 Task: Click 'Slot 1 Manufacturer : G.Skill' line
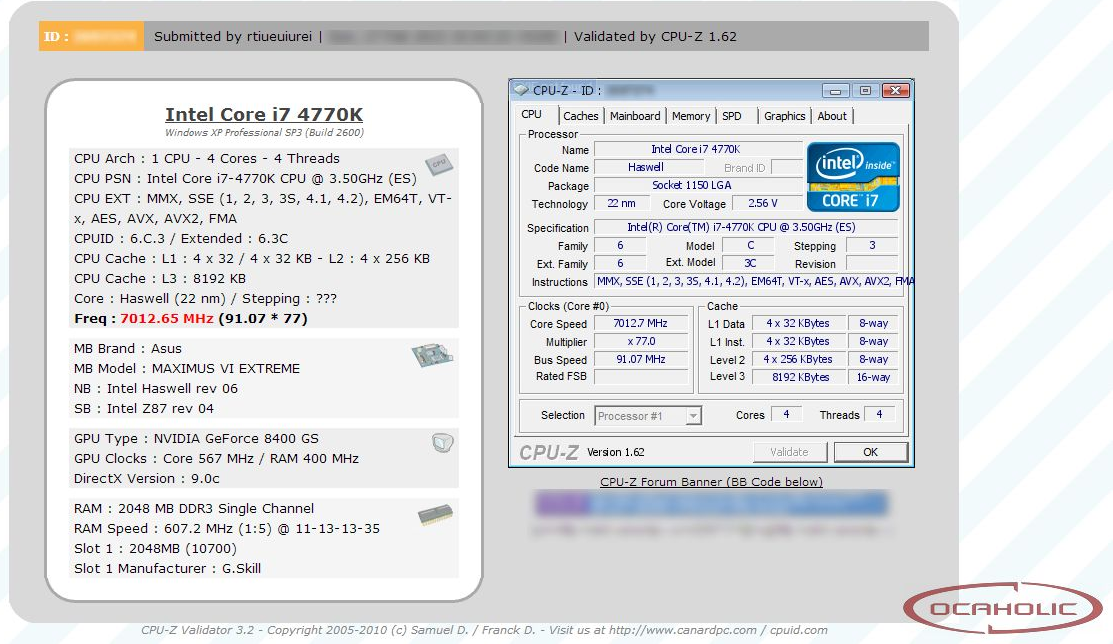click(x=168, y=568)
